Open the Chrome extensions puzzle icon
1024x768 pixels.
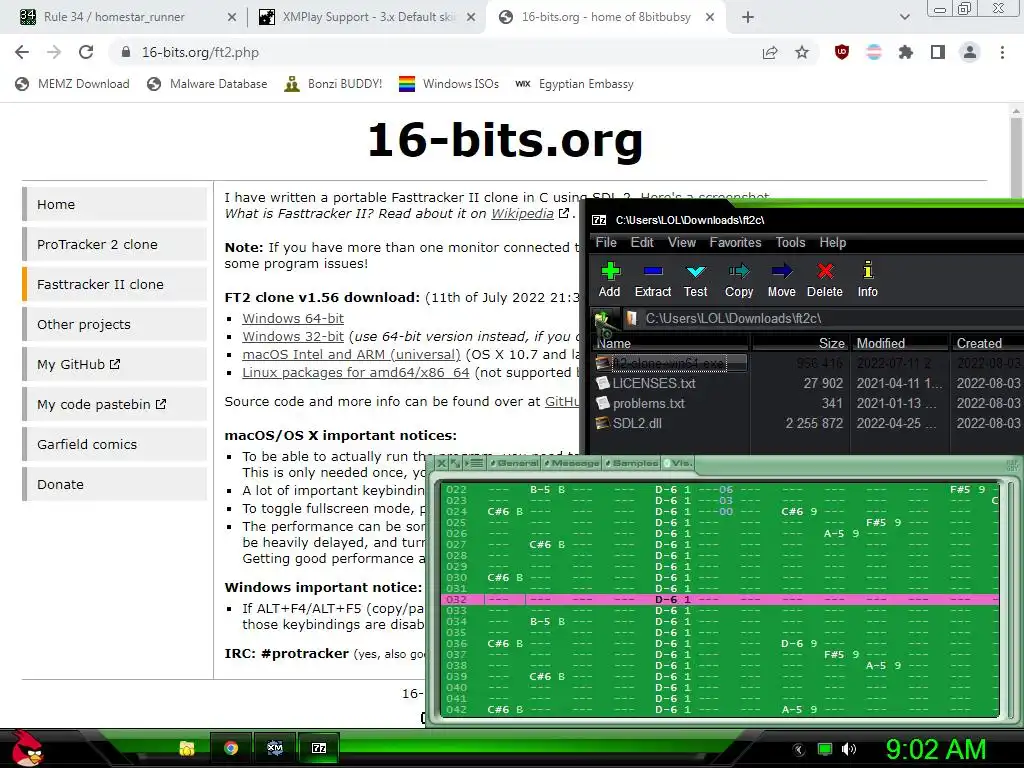click(905, 52)
